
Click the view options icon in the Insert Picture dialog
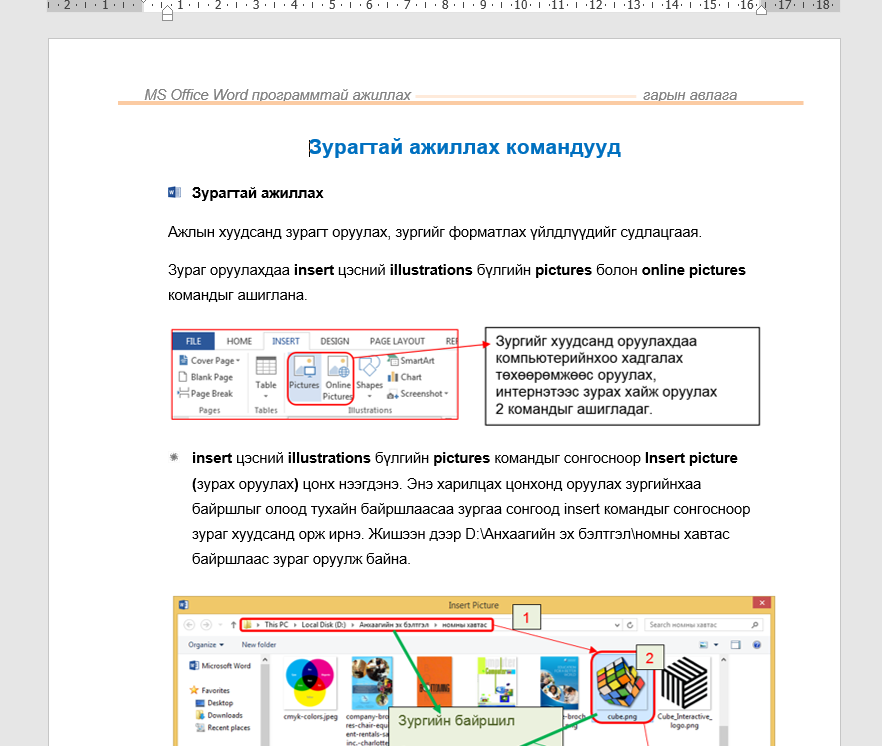pyautogui.click(x=704, y=645)
